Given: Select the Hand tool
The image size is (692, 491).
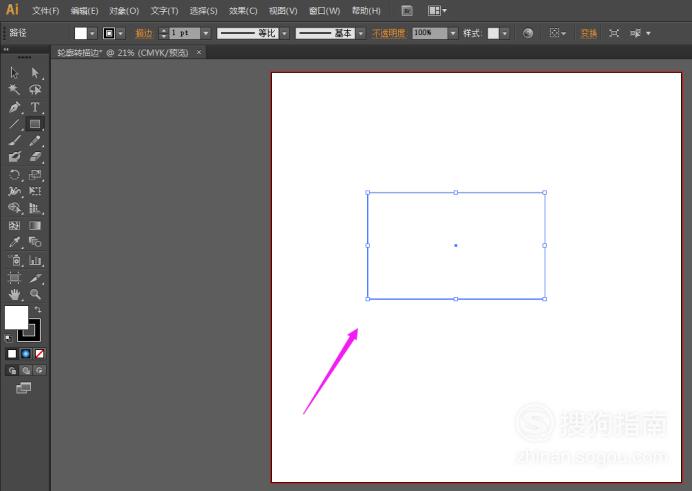Looking at the screenshot, I should pos(15,295).
